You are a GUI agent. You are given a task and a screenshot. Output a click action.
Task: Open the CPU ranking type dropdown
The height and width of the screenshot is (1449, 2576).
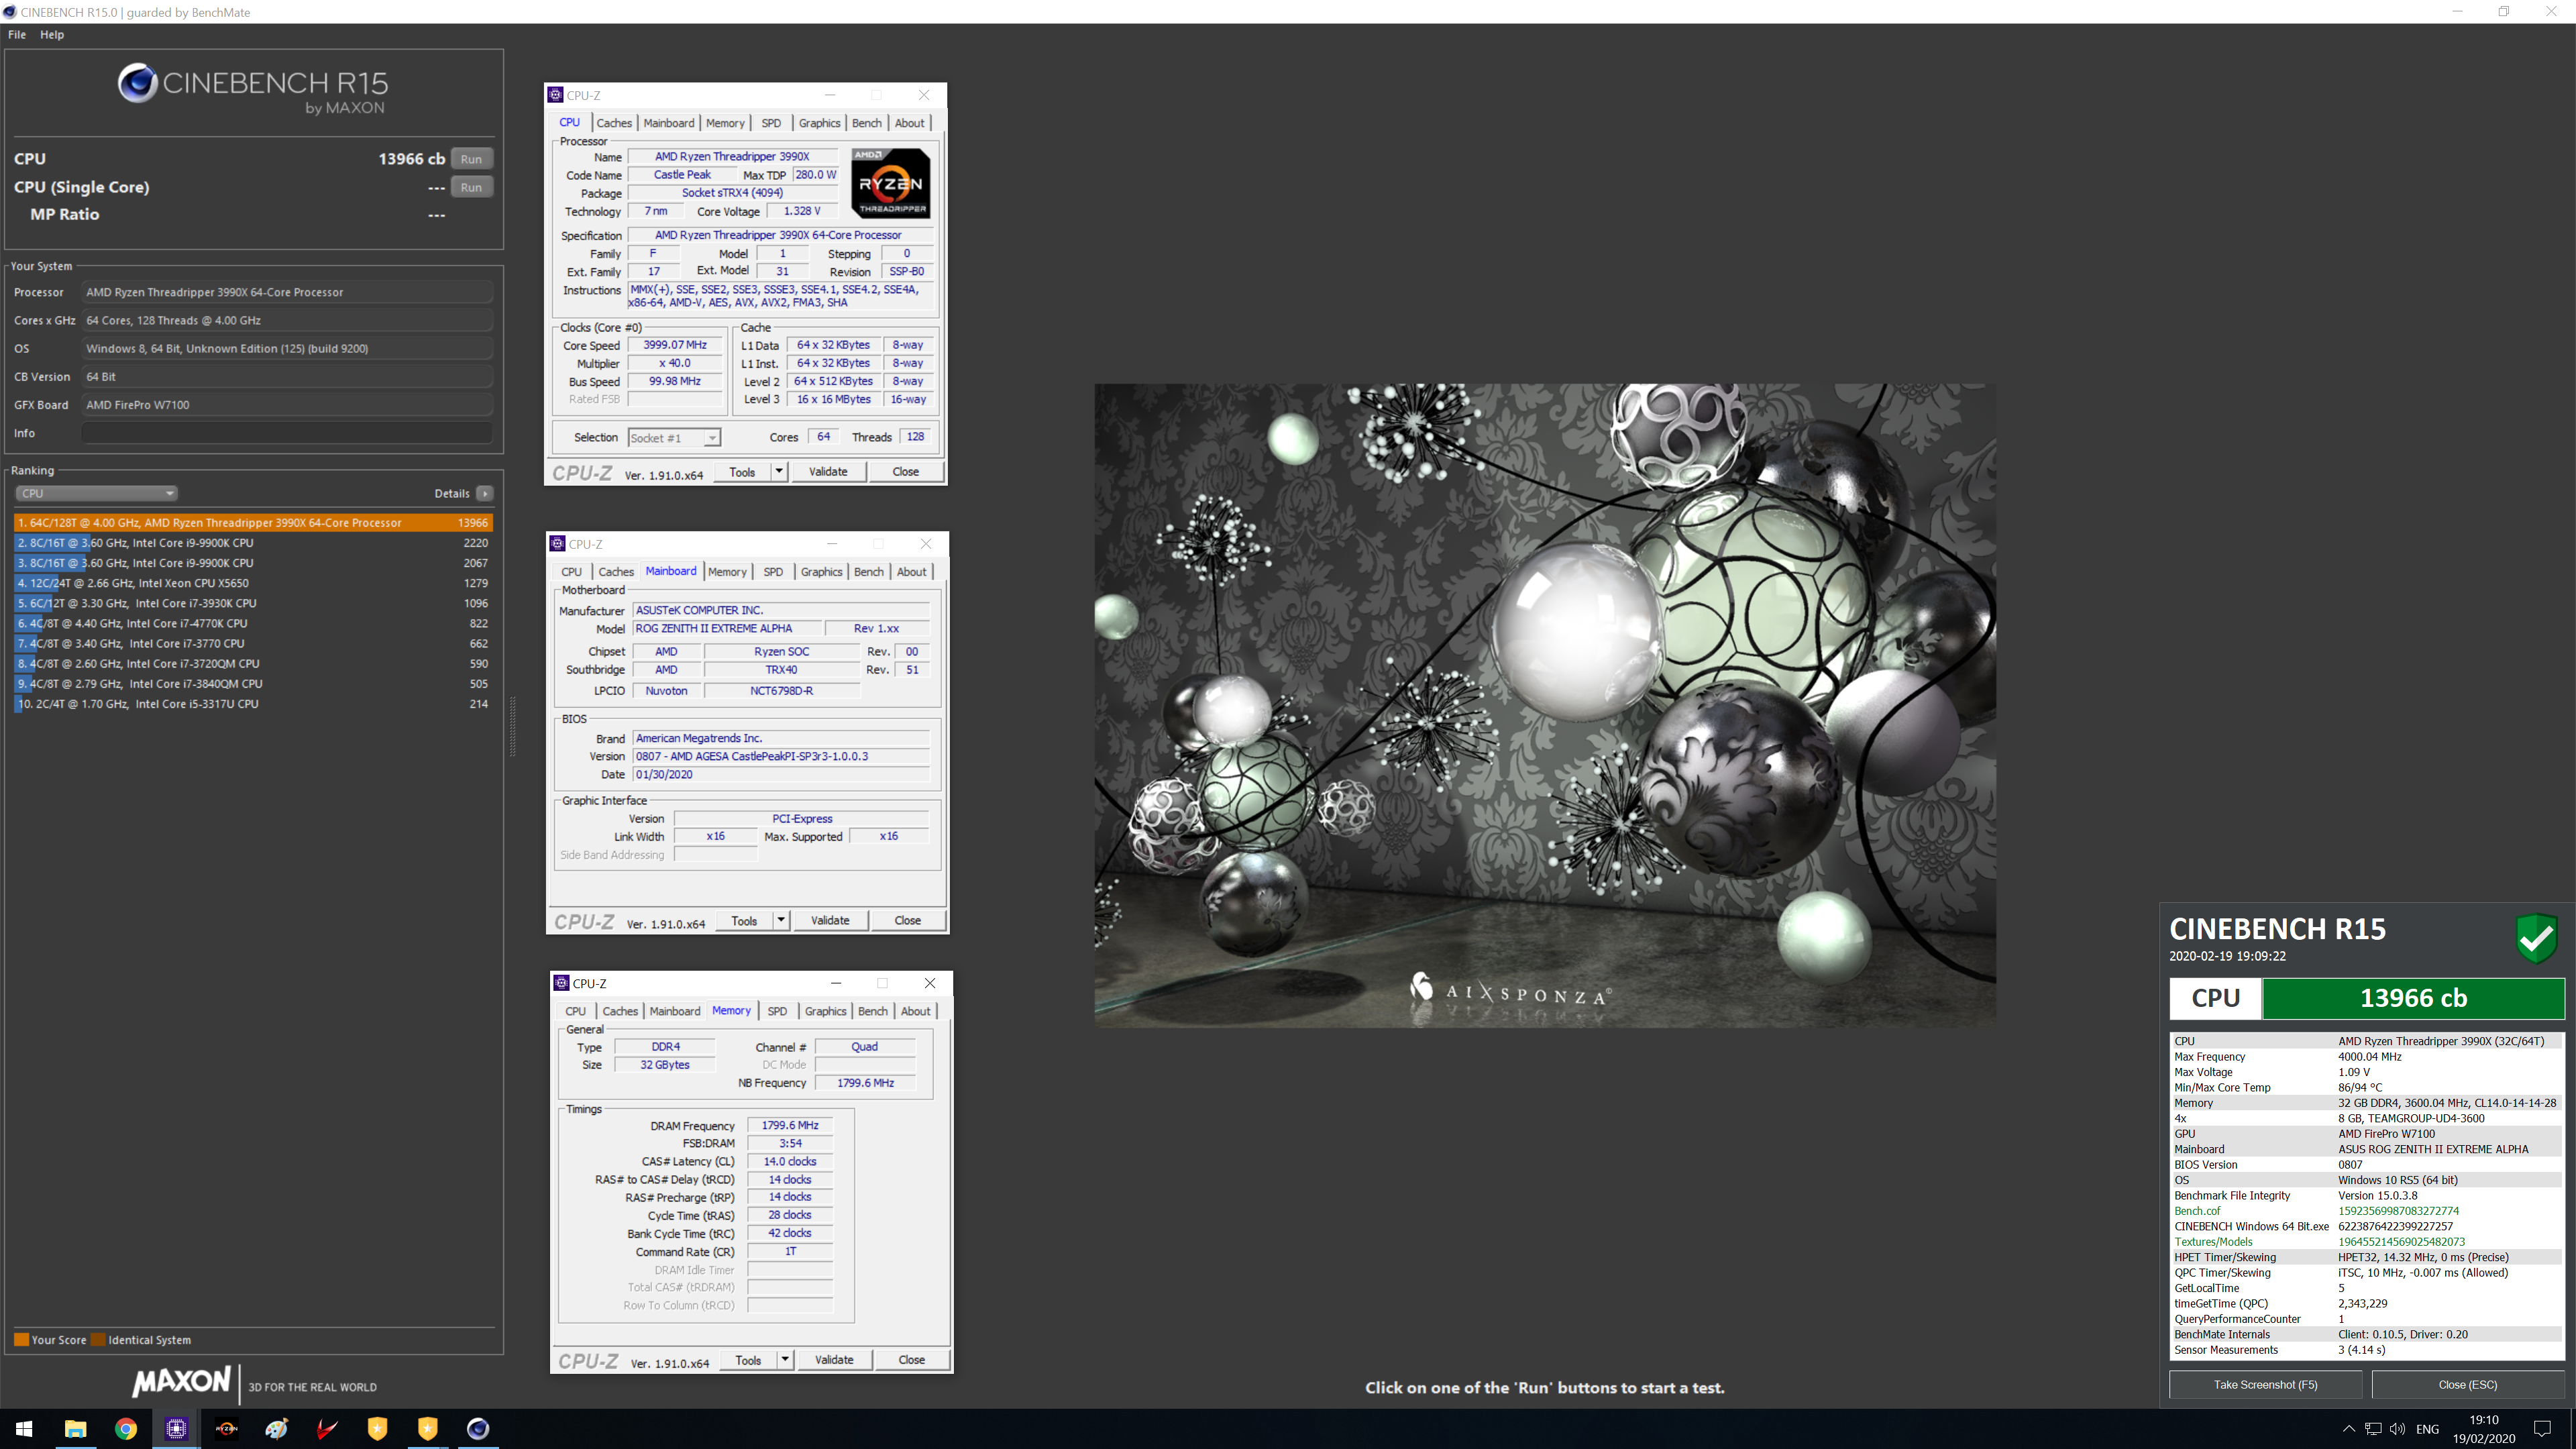coord(97,493)
